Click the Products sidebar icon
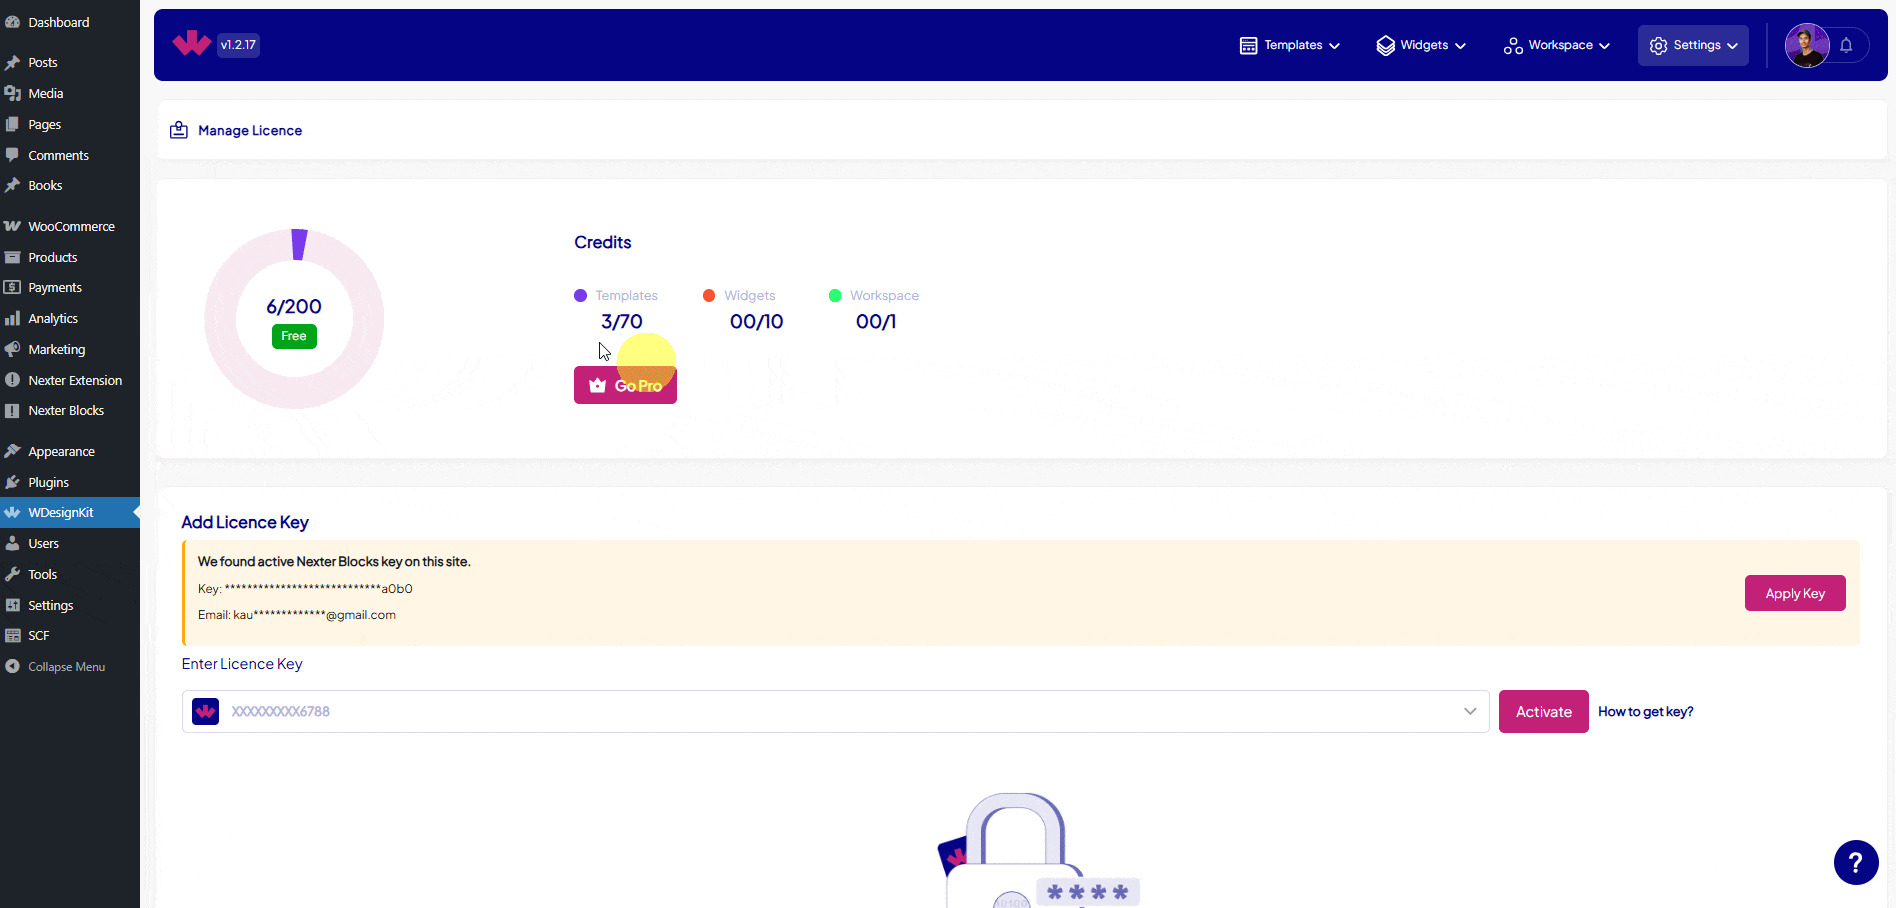This screenshot has height=908, width=1896. pos(13,257)
